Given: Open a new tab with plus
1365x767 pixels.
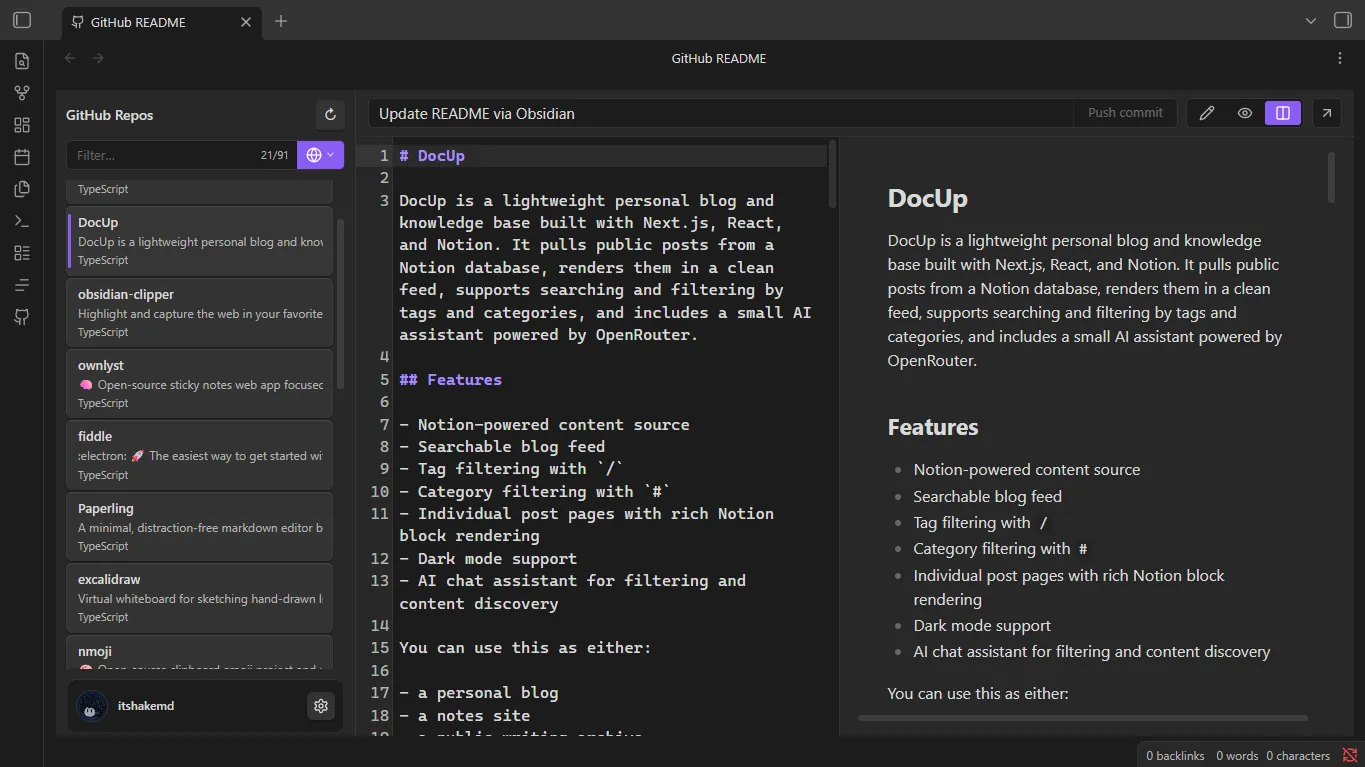Looking at the screenshot, I should coord(281,21).
